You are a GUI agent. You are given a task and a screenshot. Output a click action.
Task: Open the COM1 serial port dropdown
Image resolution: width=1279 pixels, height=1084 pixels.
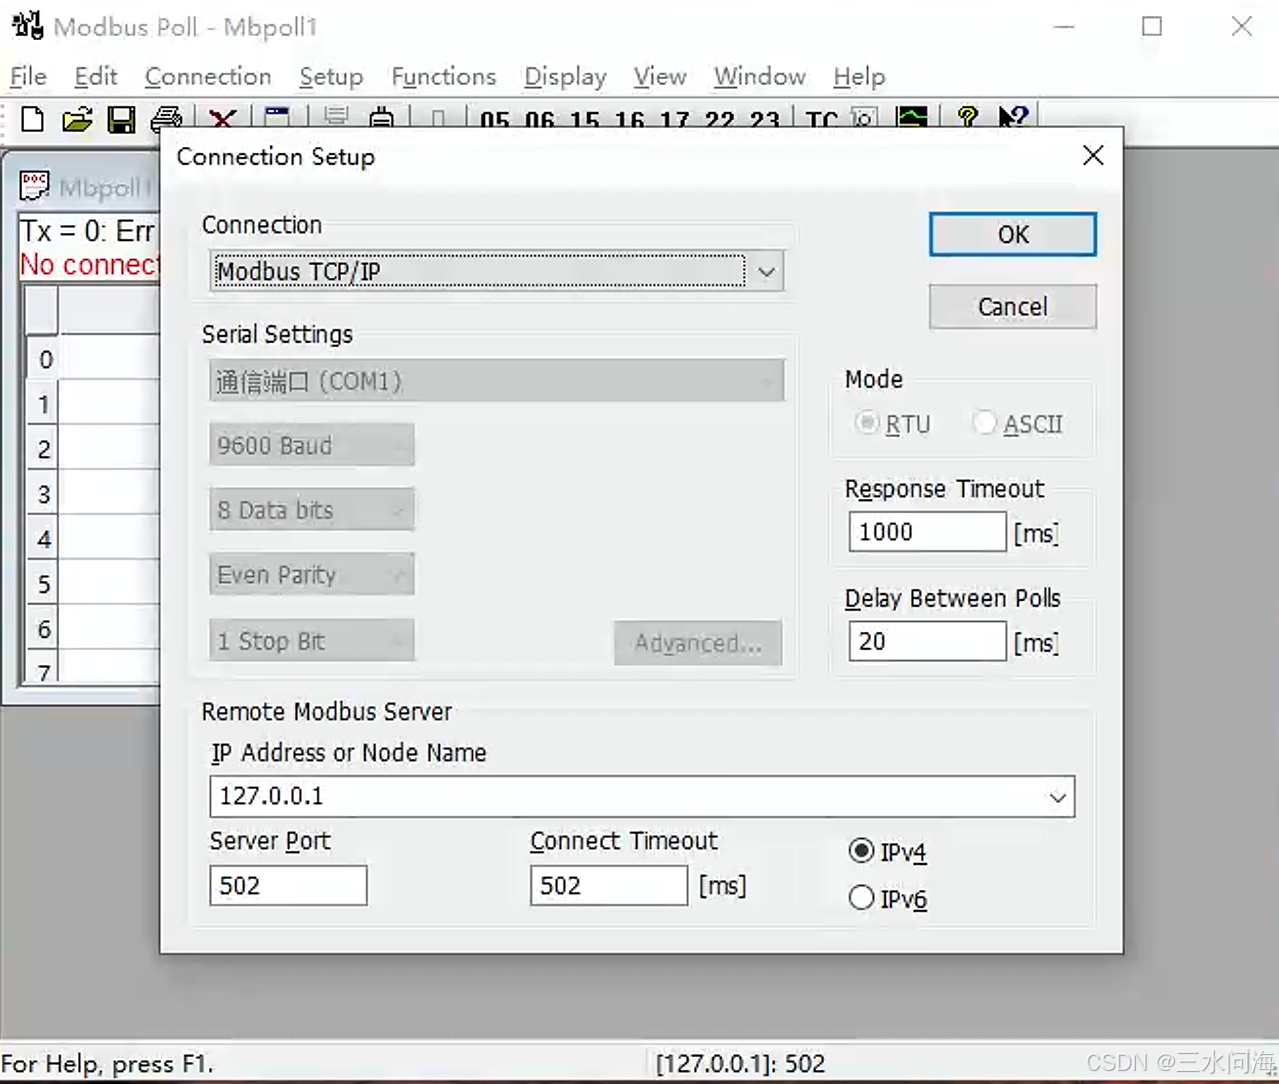[497, 381]
